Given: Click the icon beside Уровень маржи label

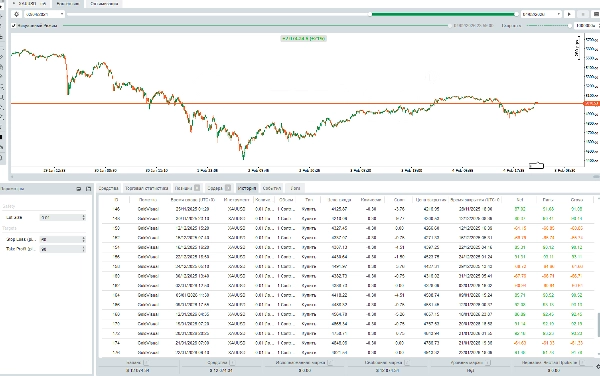Looking at the screenshot, I should click(x=488, y=362).
